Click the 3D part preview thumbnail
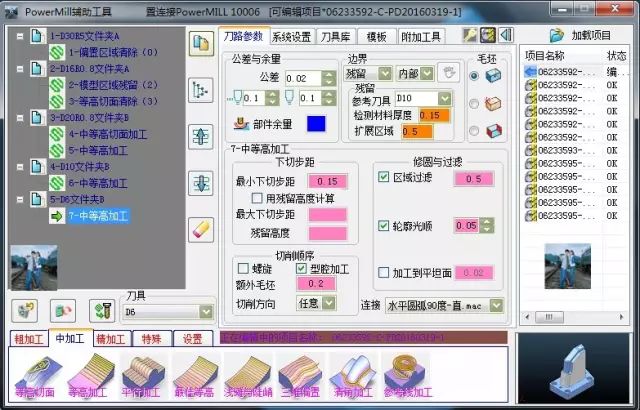The image size is (640, 410). (x=574, y=368)
